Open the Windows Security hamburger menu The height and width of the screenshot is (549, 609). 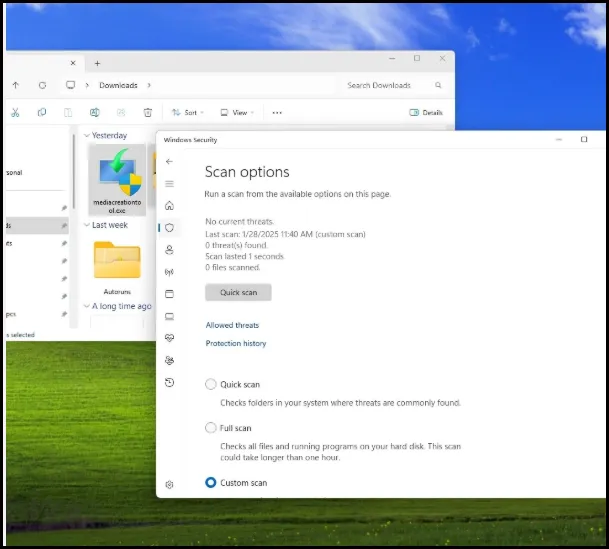(x=169, y=184)
